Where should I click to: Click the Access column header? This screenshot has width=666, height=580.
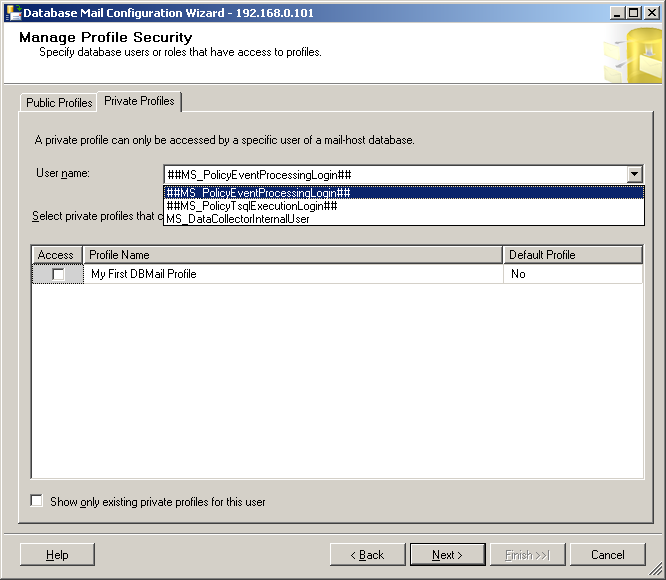coord(57,255)
